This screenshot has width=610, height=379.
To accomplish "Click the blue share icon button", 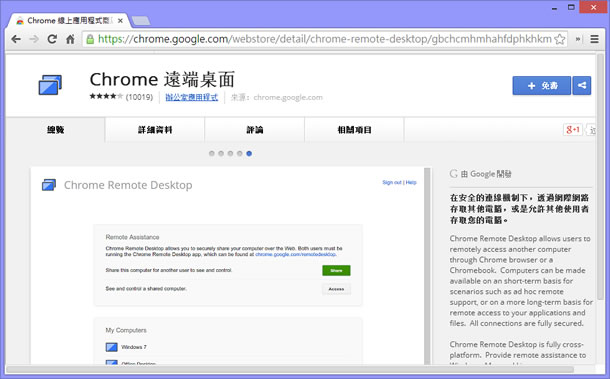I will (x=582, y=86).
